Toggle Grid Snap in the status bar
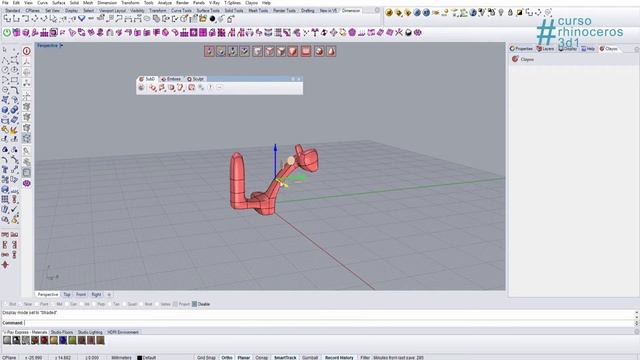 coord(206,358)
